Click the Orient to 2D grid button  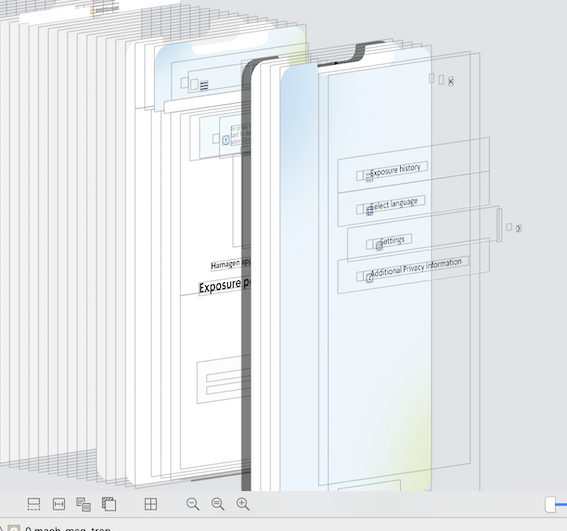tap(151, 504)
